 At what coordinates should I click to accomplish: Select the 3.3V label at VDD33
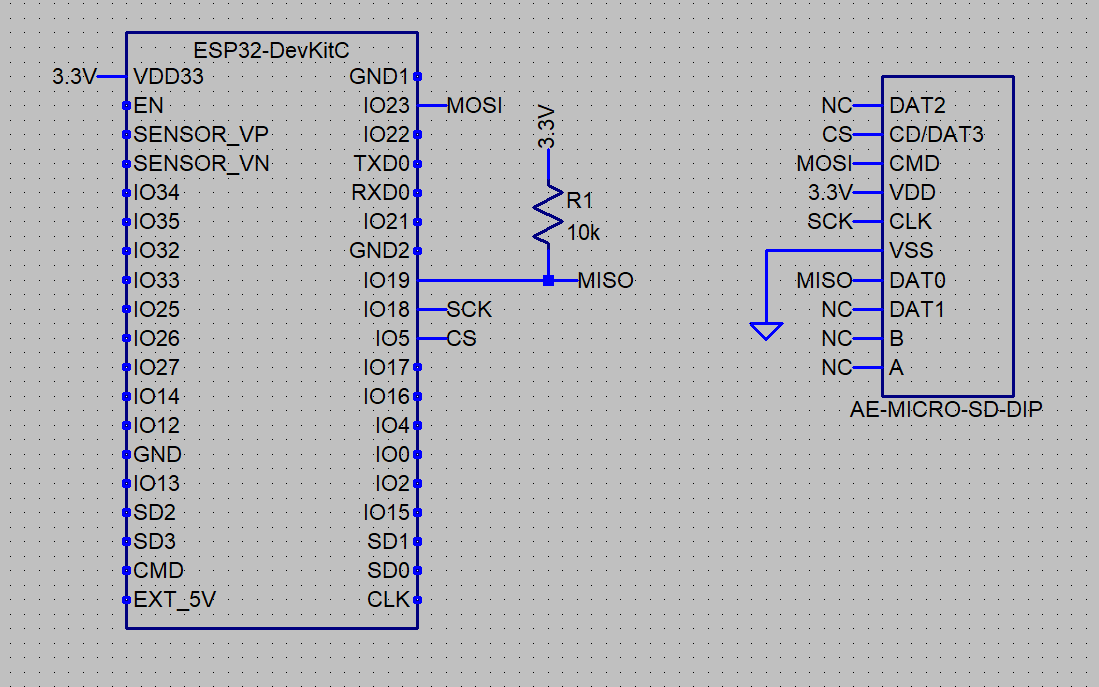(x=74, y=76)
